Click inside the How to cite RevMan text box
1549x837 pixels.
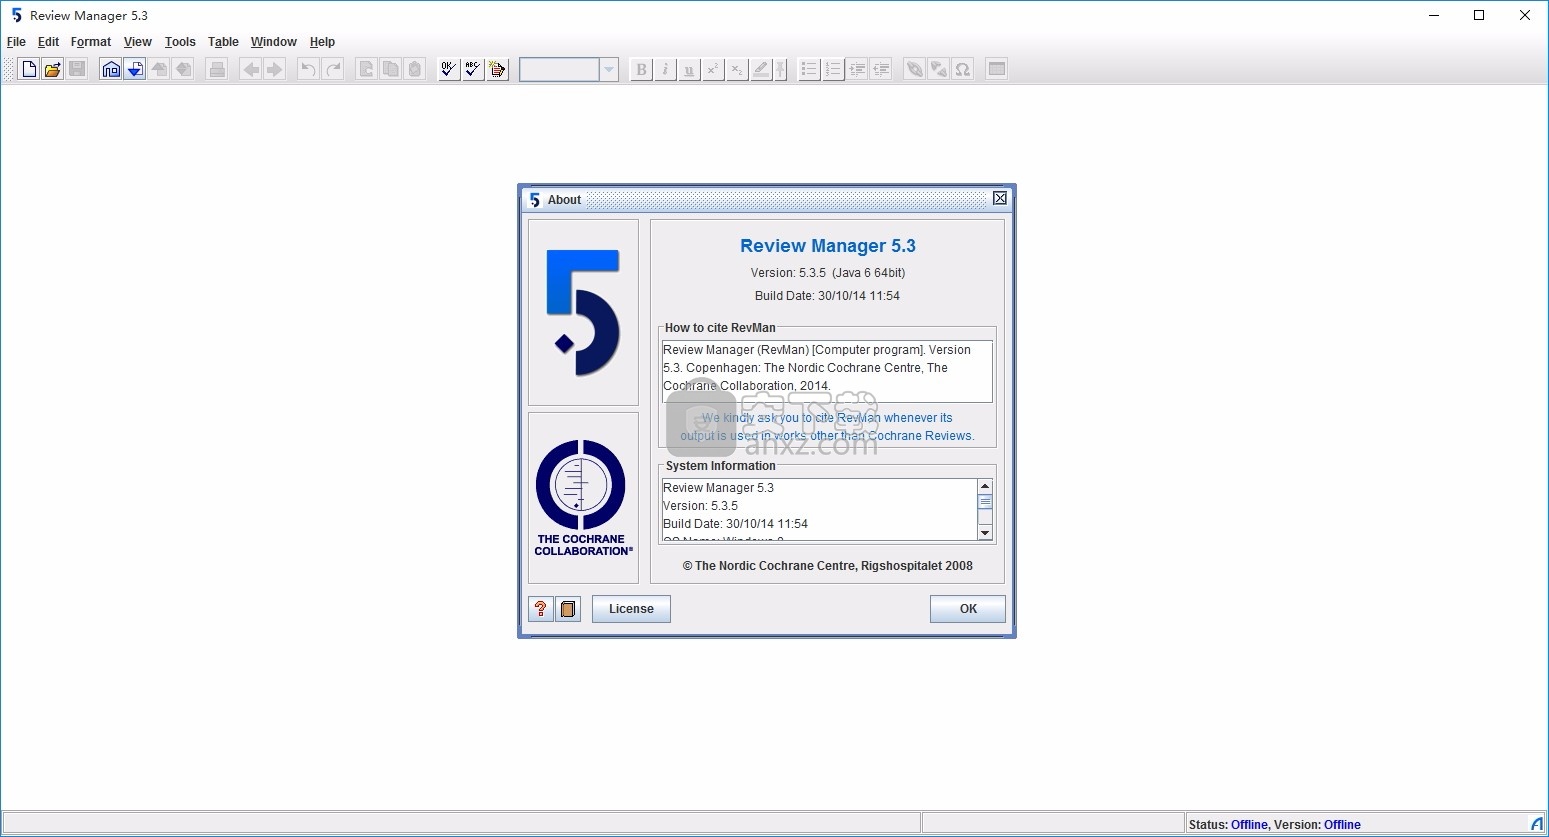827,371
